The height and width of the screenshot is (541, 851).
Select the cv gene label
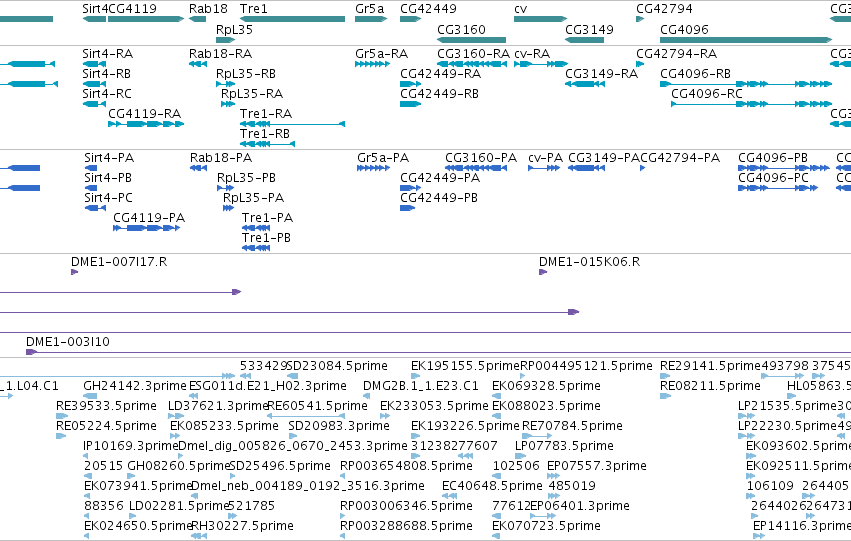coord(520,9)
